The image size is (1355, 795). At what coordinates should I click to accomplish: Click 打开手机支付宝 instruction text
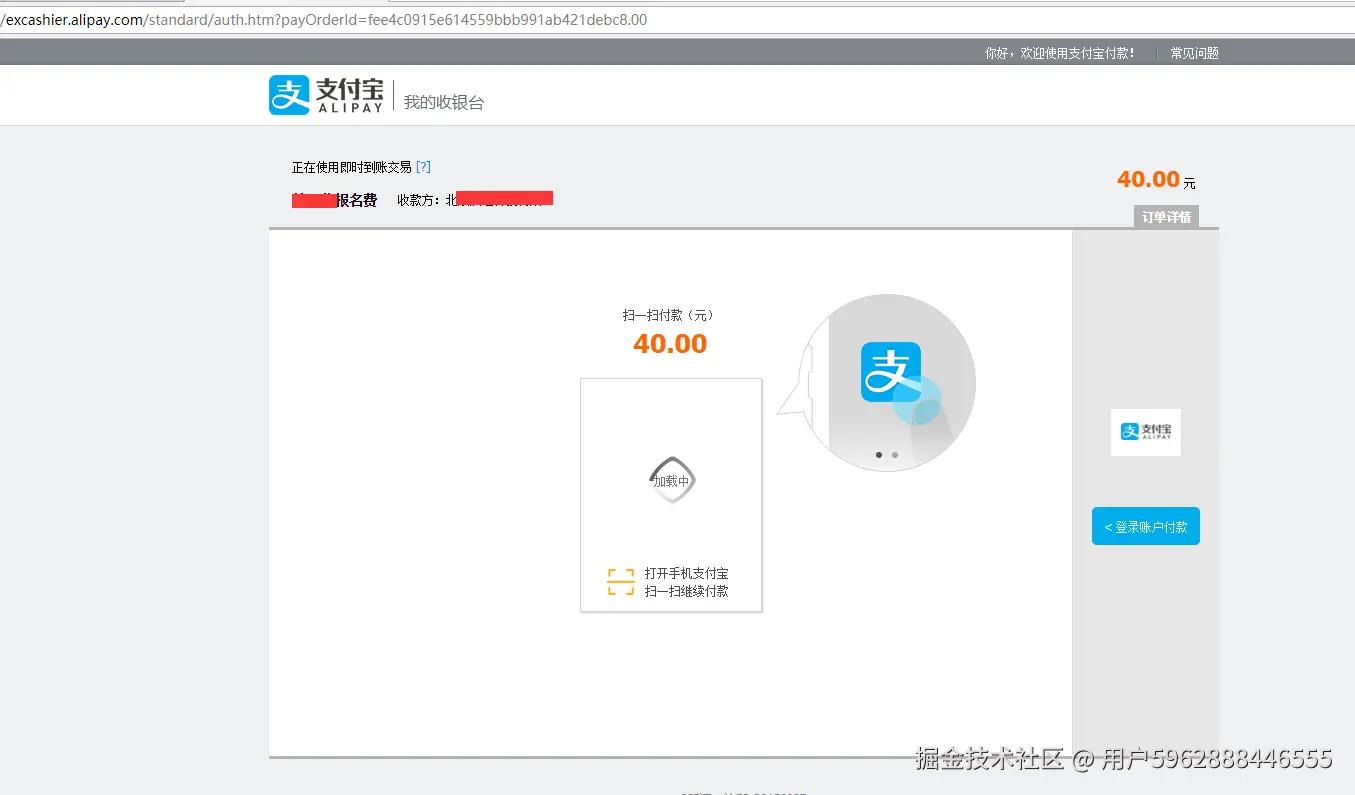[x=687, y=573]
